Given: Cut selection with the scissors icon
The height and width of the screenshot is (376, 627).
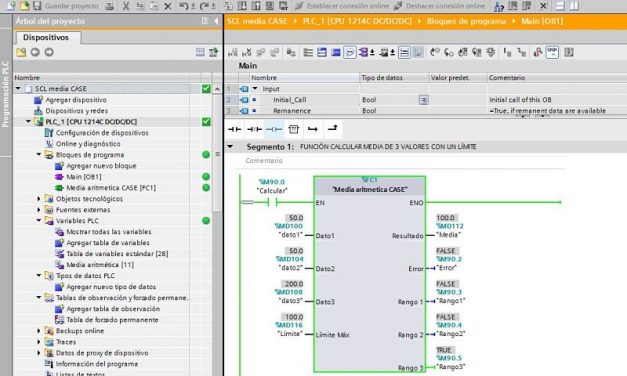Looking at the screenshot, I should [x=126, y=6].
